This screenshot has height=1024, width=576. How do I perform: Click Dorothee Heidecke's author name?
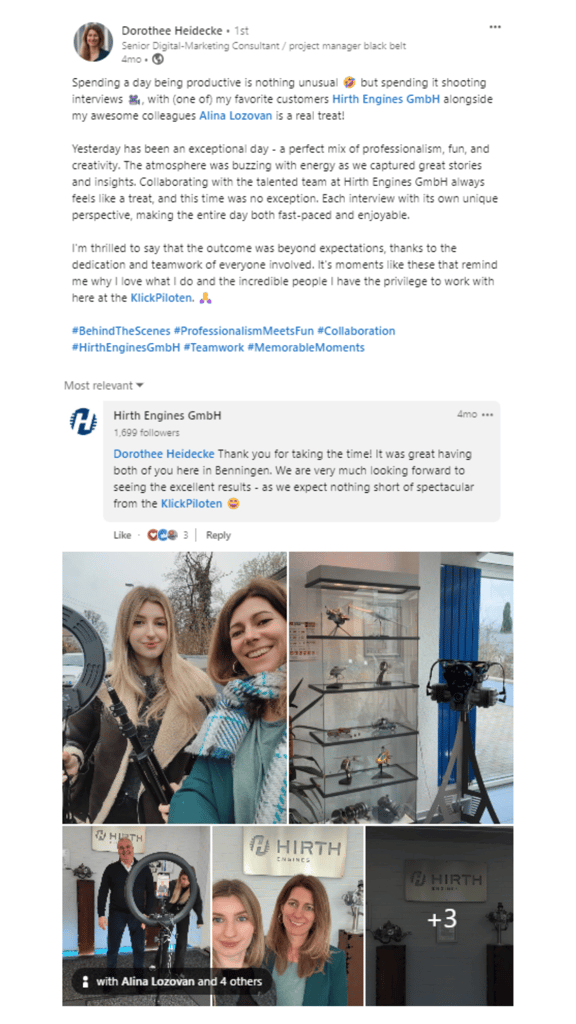[171, 30]
